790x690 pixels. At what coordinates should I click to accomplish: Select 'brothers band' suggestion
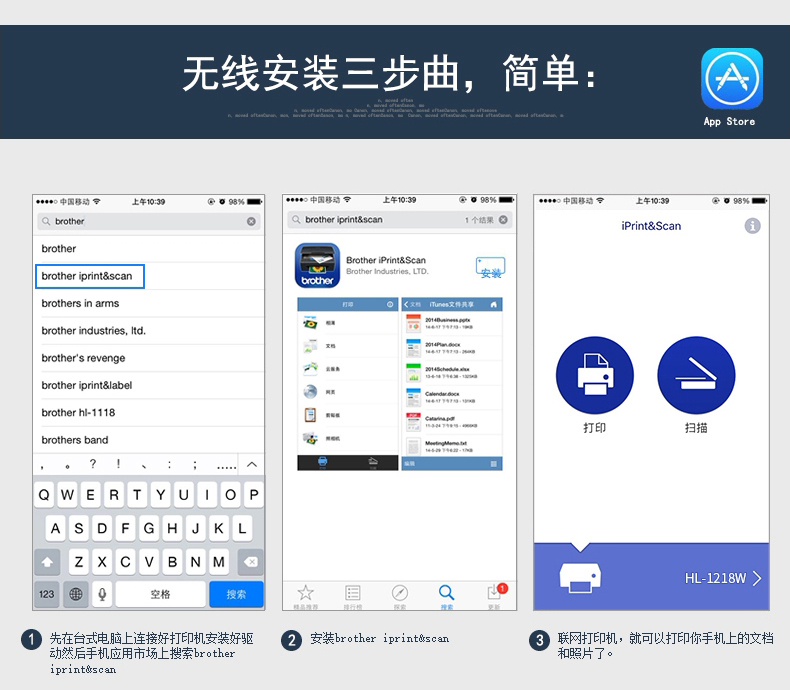tap(149, 440)
